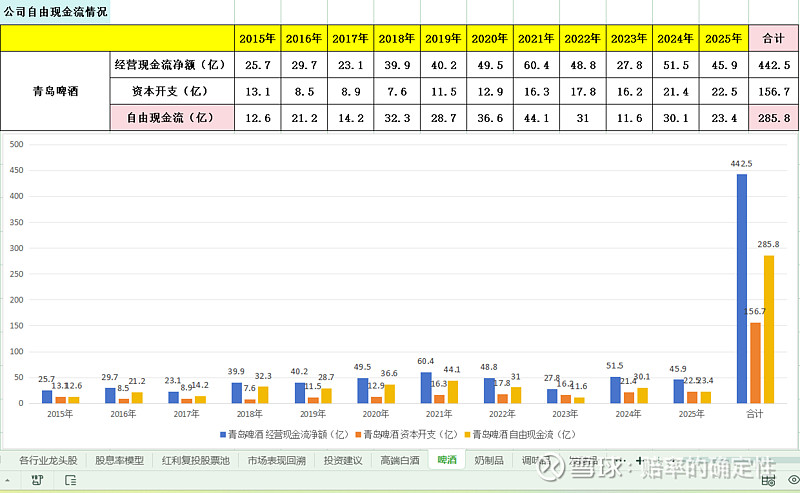The height and width of the screenshot is (493, 800).
Task: Click the orange legend swatch for 资本开支
Action: coord(359,435)
